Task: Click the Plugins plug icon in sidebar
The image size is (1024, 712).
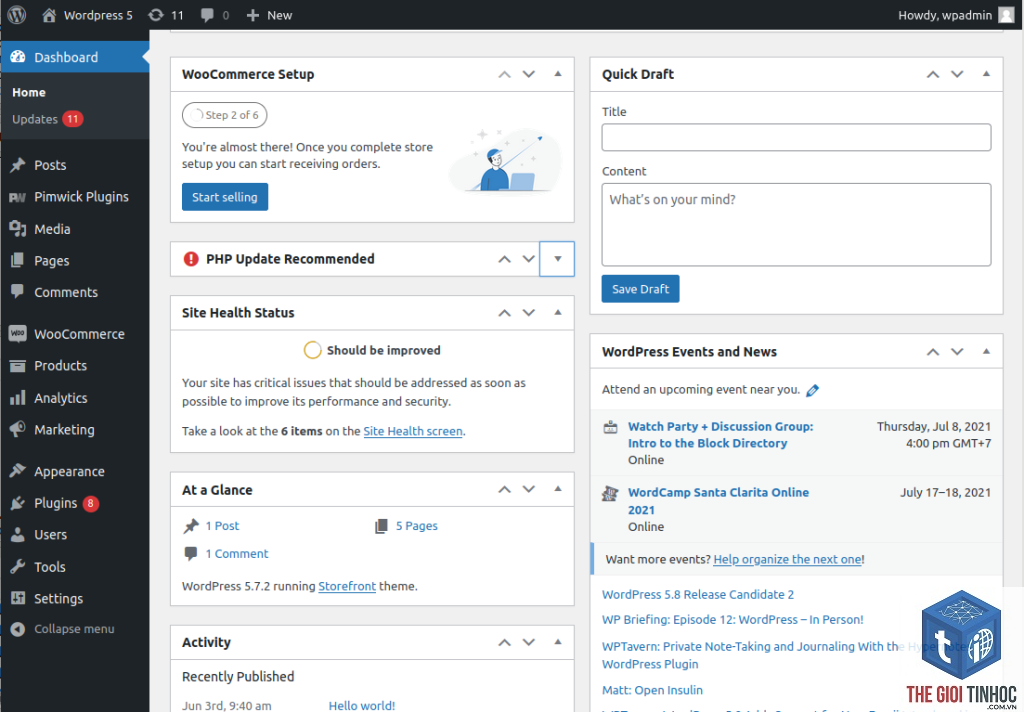Action: click(18, 503)
